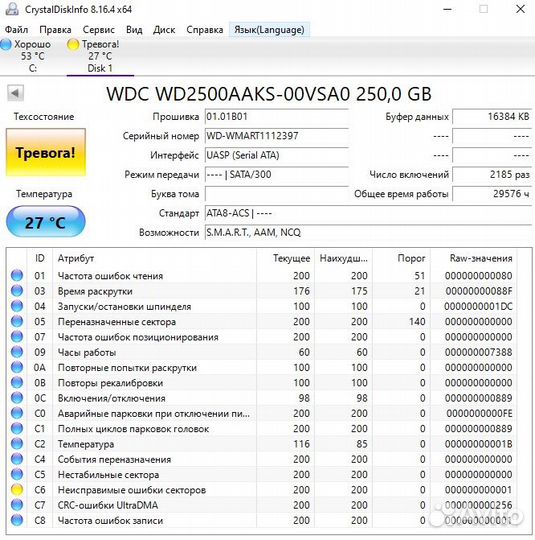Screen dimensions: 535x540
Task: Select the Включения/отключения row
Action: pos(262,398)
